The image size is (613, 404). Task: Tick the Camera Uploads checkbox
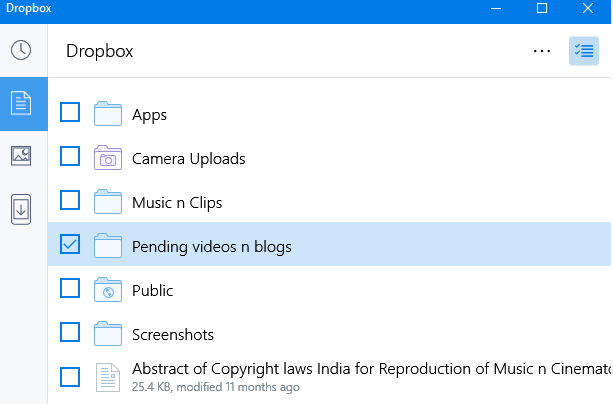tap(70, 157)
